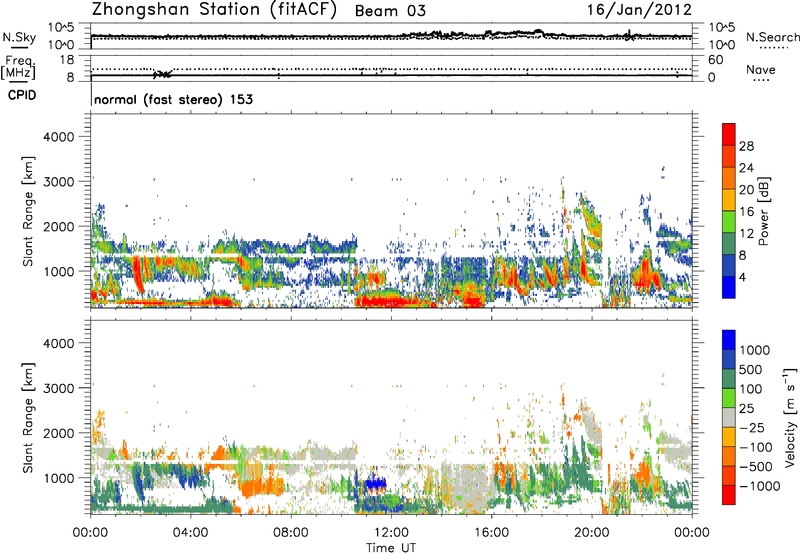
Task: Click the Nave legend label
Action: tap(761, 69)
